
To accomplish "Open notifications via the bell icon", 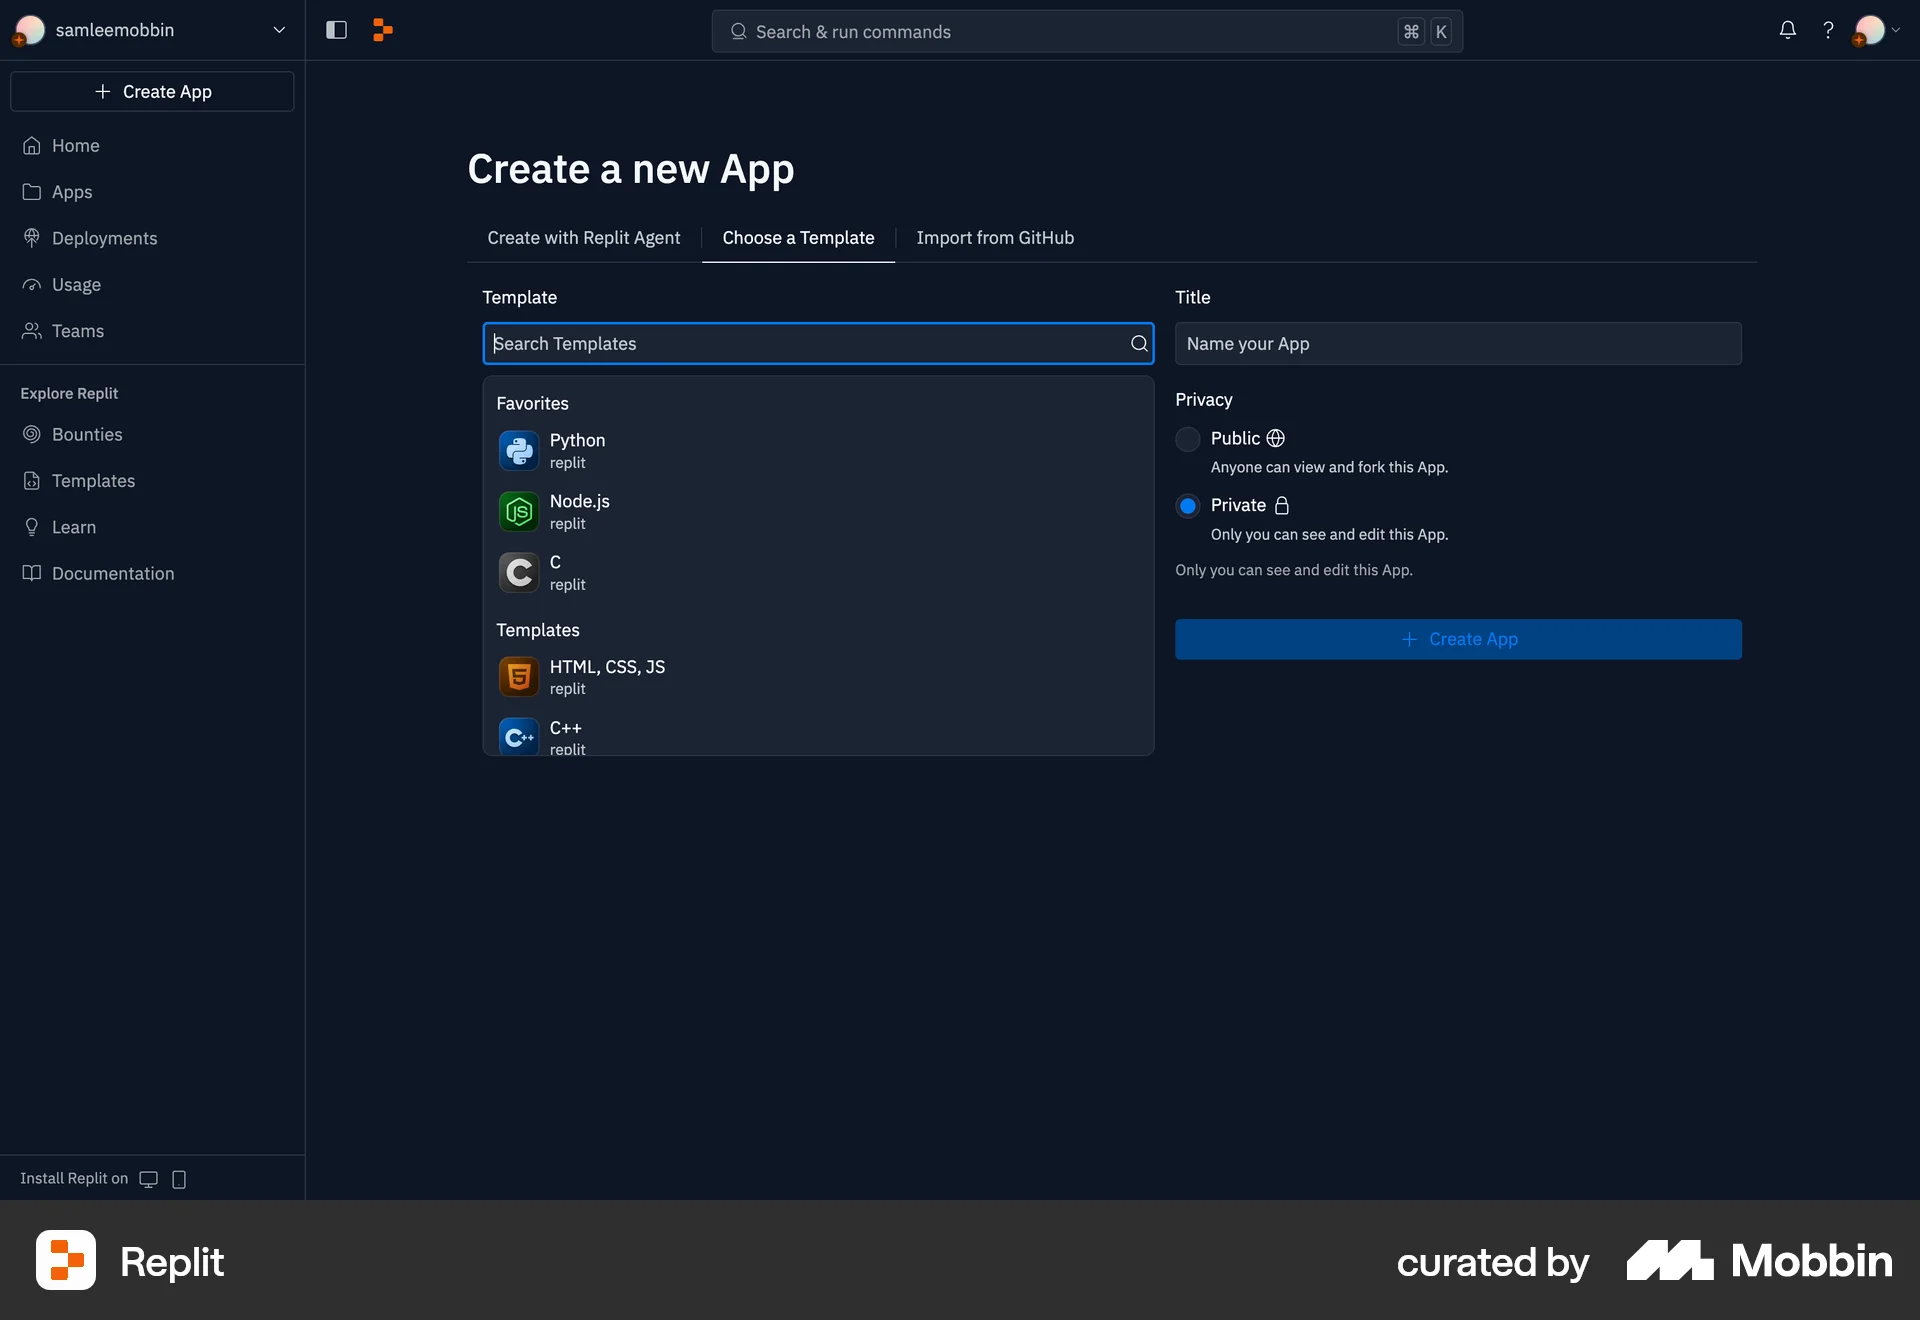I will (x=1787, y=30).
